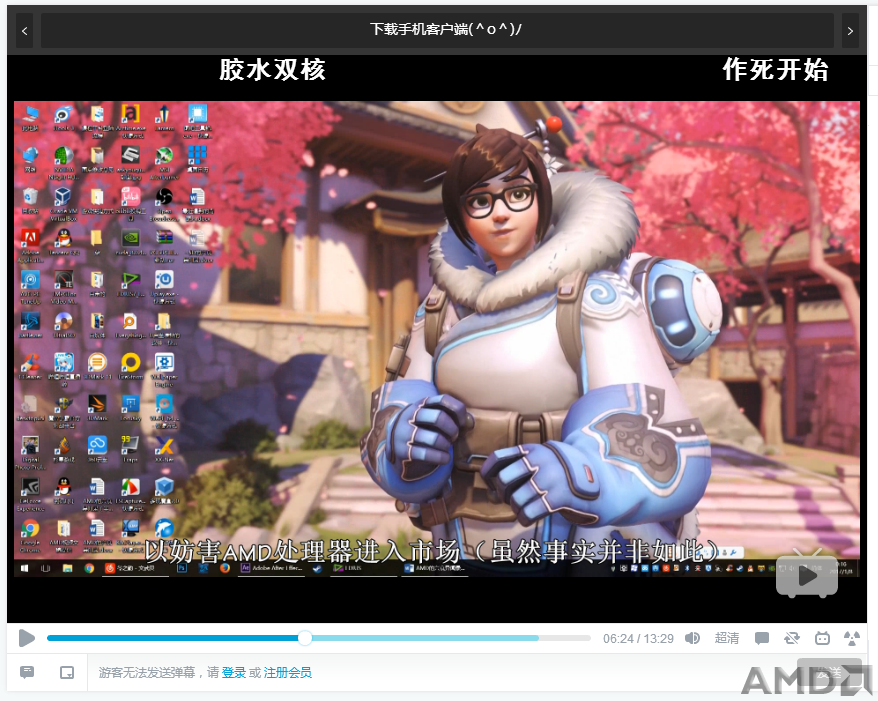Toggle danmaku display with the speech-bubble icon
The image size is (878, 701).
[x=762, y=638]
